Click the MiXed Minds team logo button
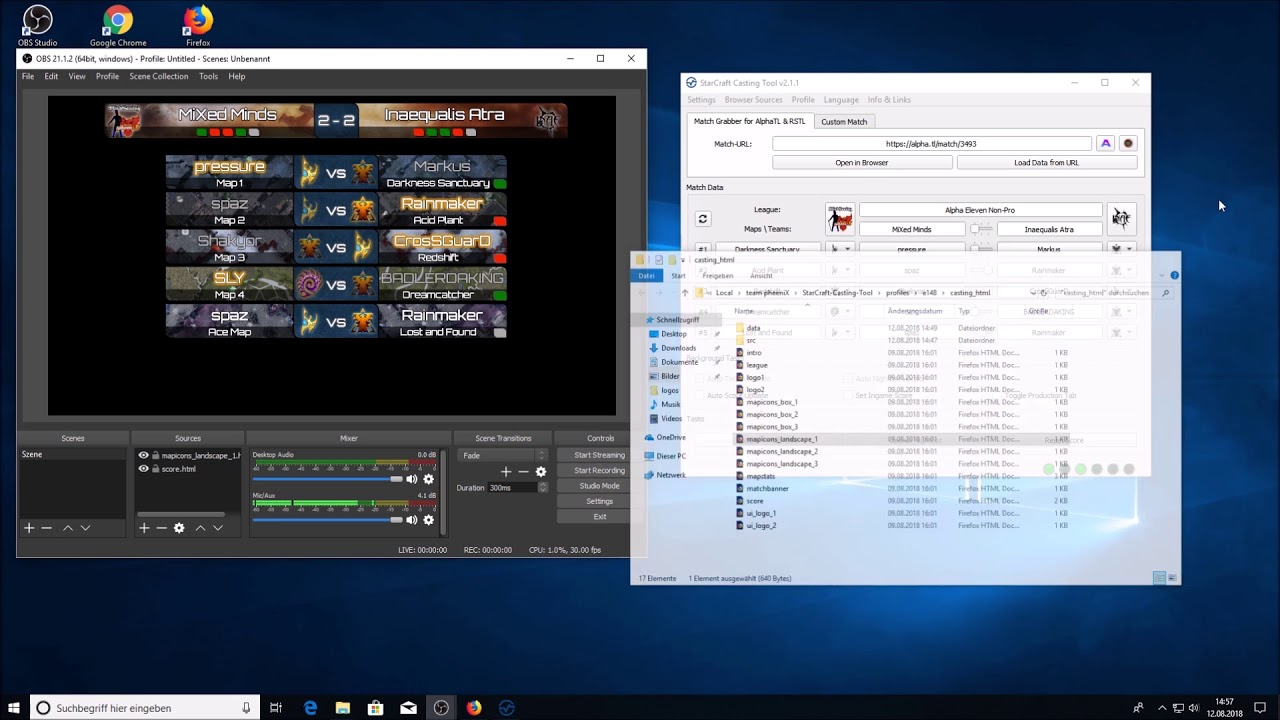Screen dimensions: 1280x720 point(840,219)
